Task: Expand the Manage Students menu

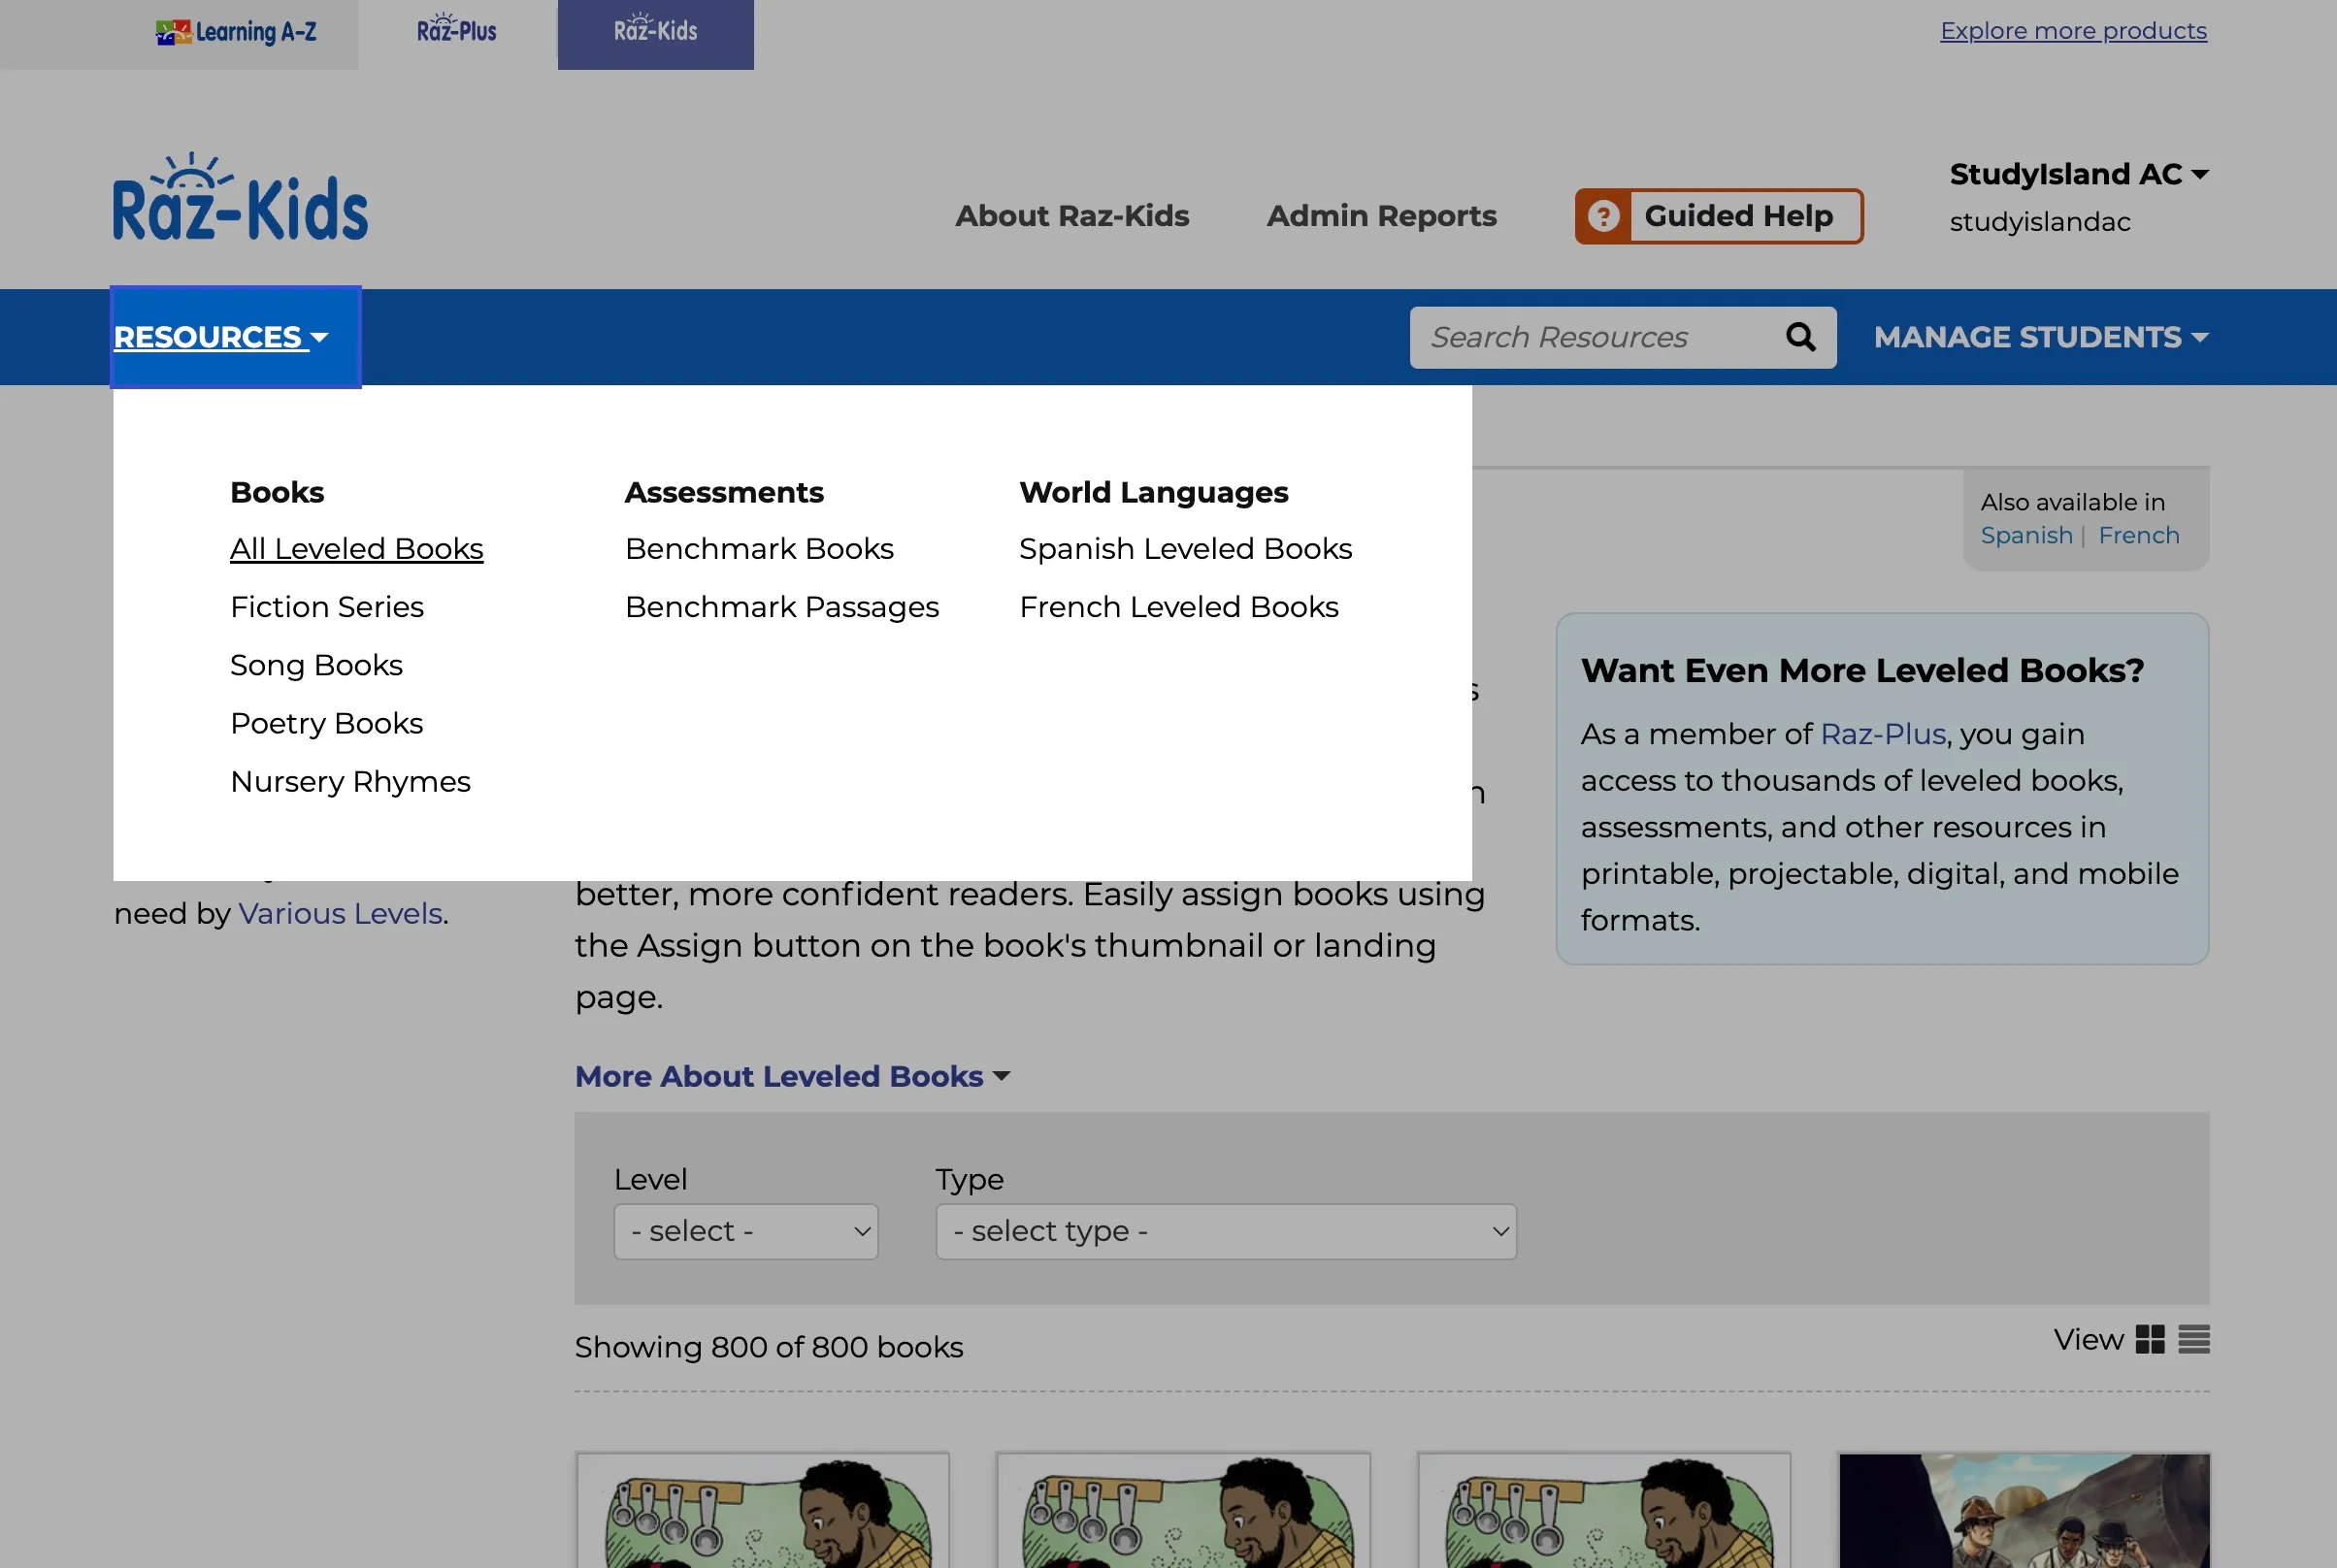Action: pyautogui.click(x=2041, y=337)
